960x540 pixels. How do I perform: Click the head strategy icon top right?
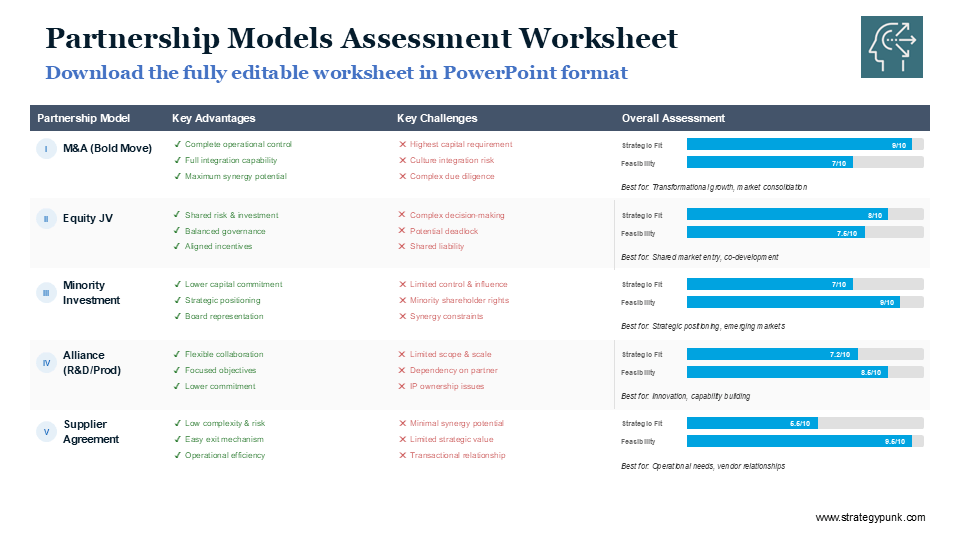tap(891, 47)
